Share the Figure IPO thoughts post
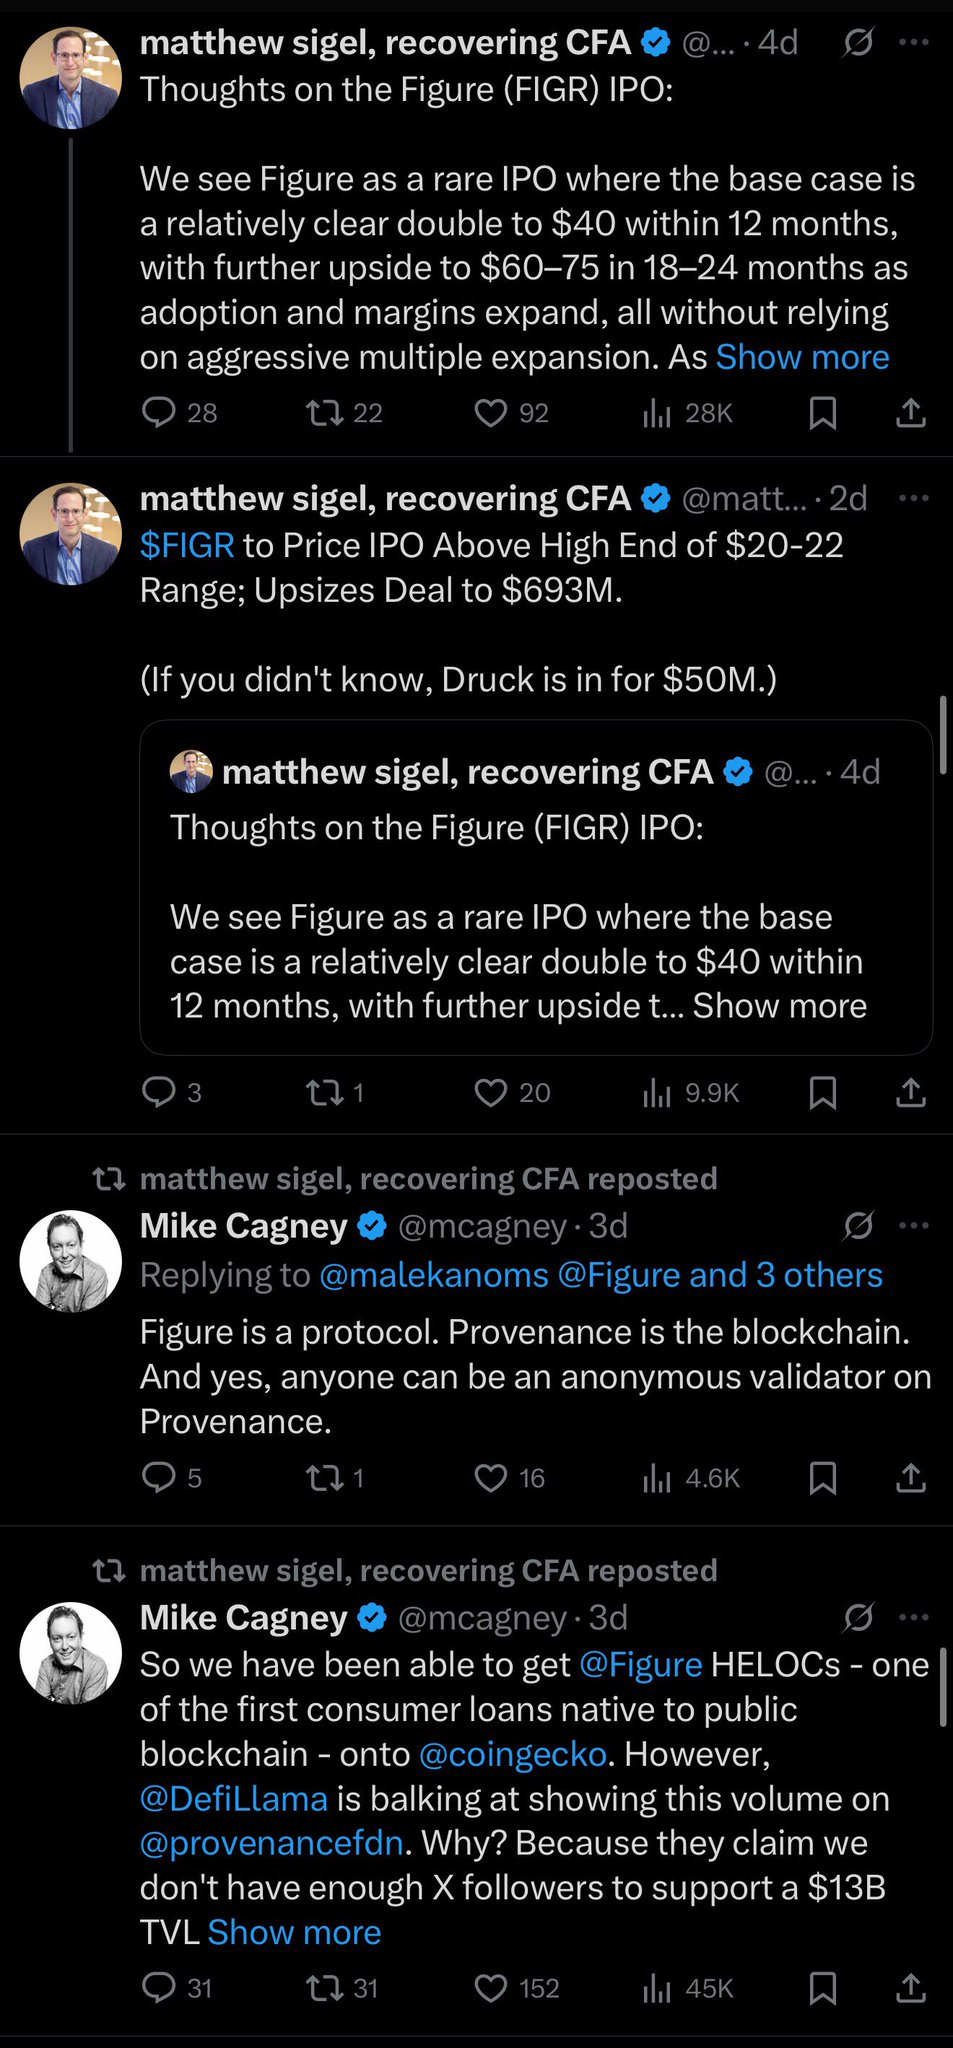953x2048 pixels. pos(910,412)
